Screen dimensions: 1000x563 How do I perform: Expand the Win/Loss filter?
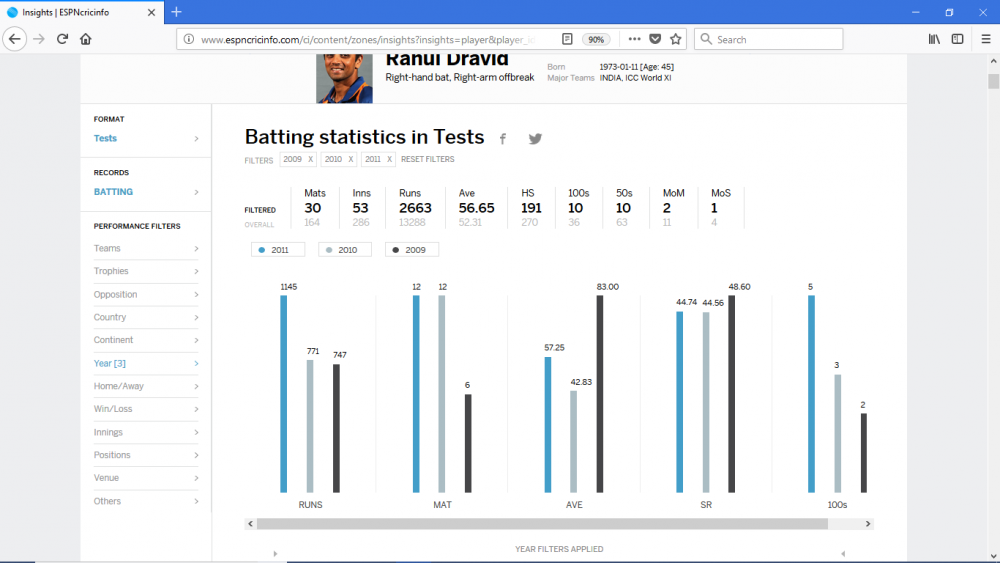[x=146, y=409]
